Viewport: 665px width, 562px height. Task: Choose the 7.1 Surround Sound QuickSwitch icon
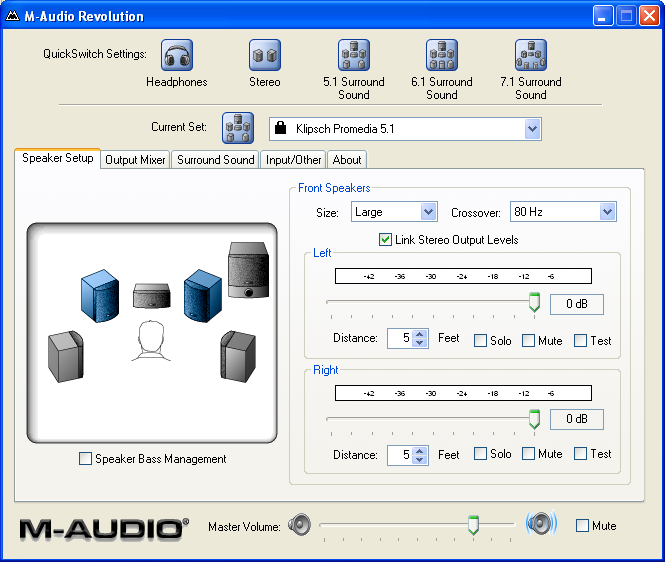tap(531, 55)
